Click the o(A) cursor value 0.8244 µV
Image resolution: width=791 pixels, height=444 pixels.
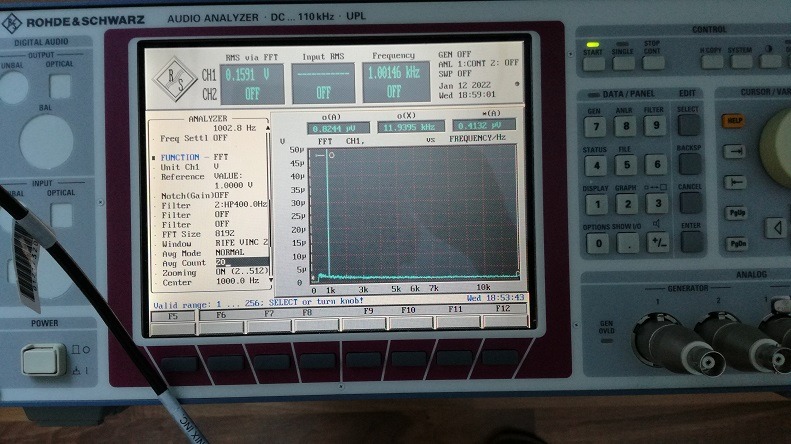(x=338, y=128)
